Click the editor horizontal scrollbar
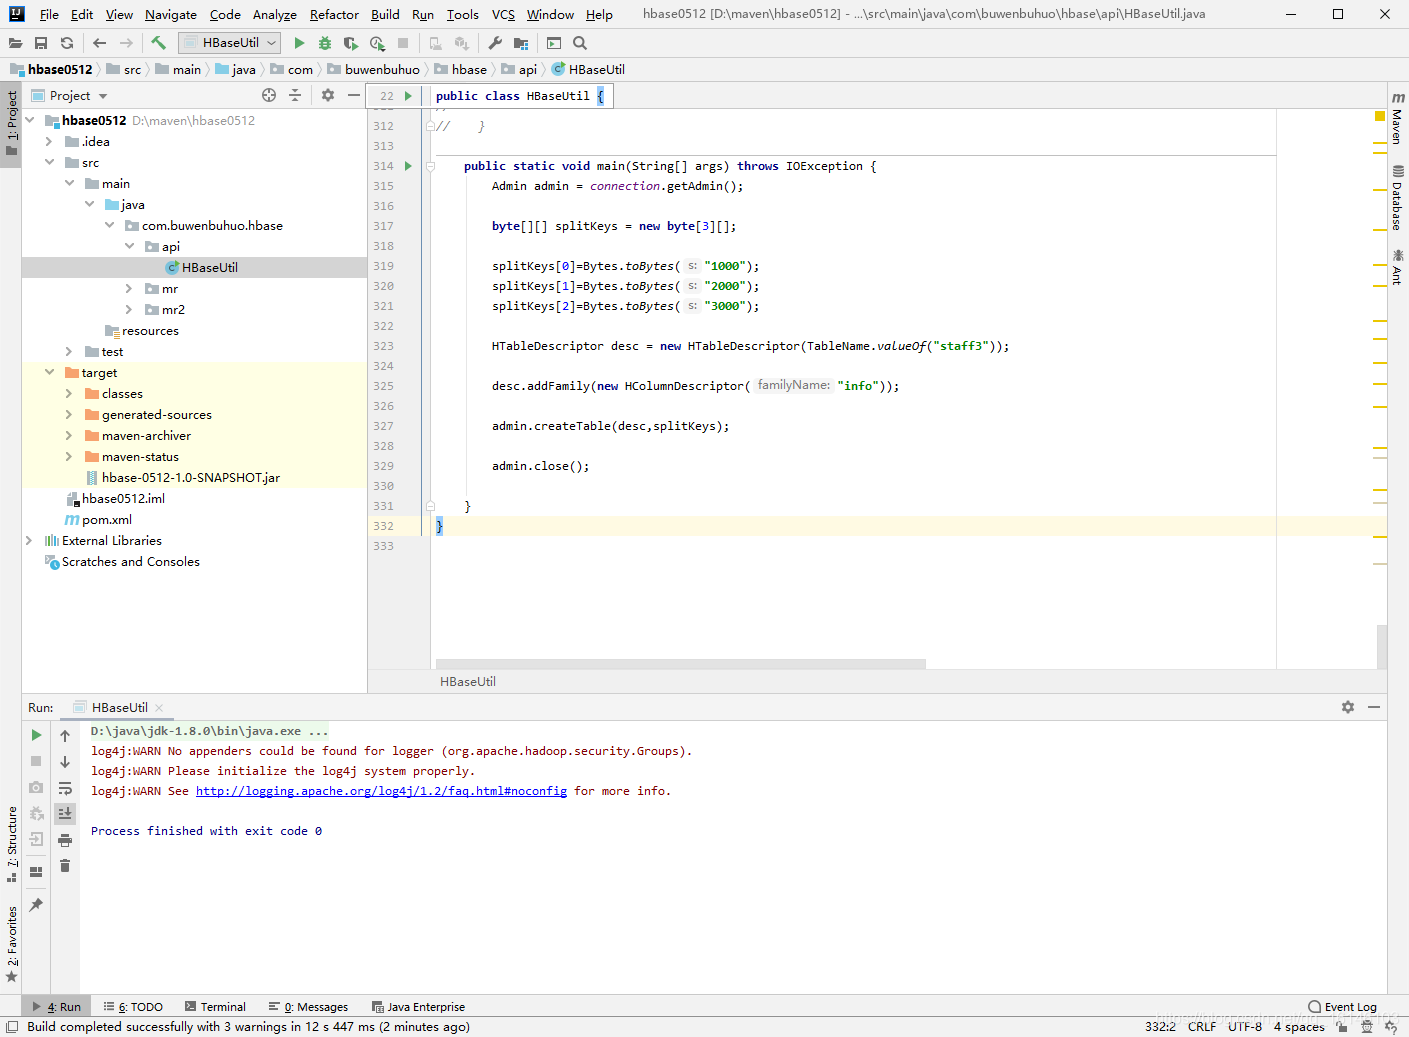 coord(681,664)
